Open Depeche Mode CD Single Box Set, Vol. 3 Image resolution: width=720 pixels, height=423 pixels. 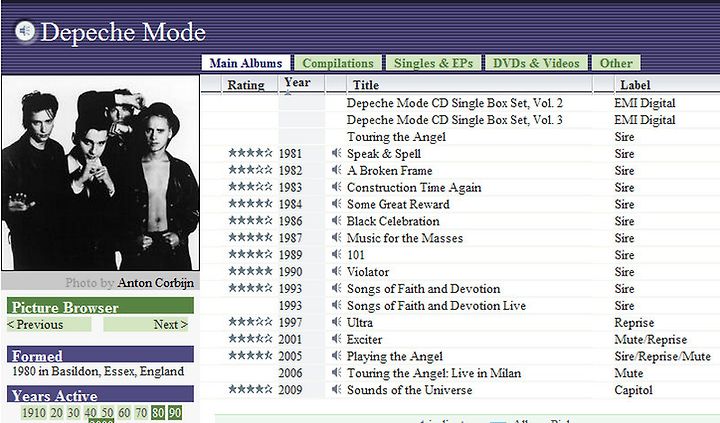click(455, 120)
